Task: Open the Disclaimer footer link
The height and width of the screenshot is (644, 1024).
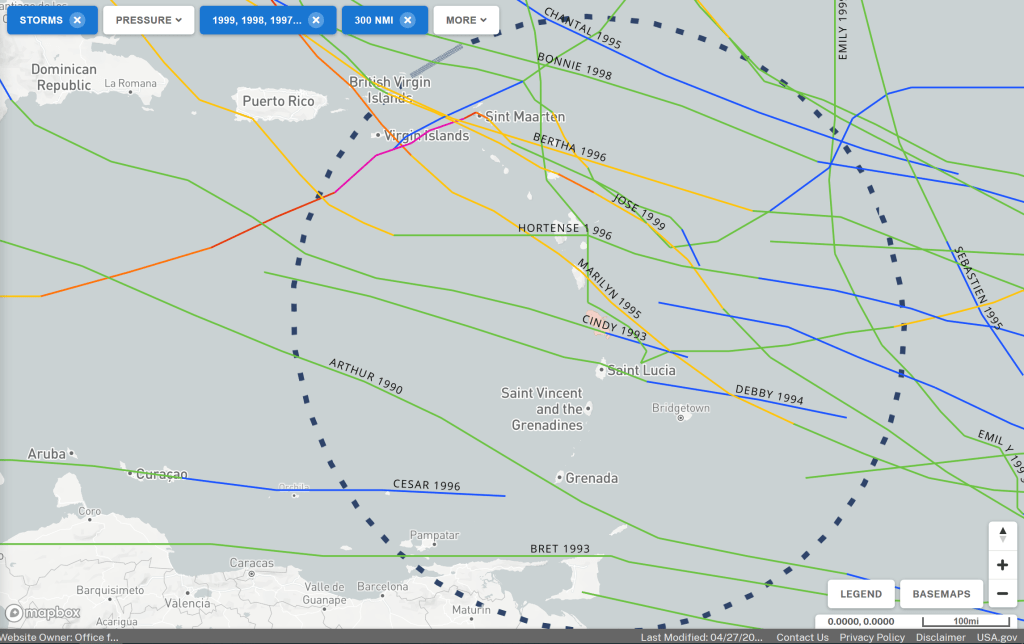Action: click(x=940, y=637)
